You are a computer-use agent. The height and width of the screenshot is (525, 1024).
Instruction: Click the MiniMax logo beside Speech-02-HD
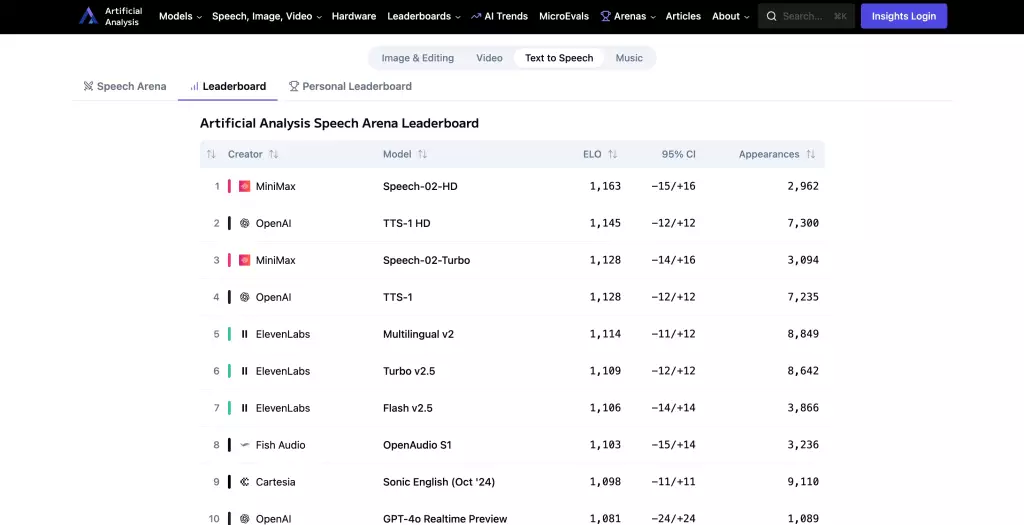[244, 186]
